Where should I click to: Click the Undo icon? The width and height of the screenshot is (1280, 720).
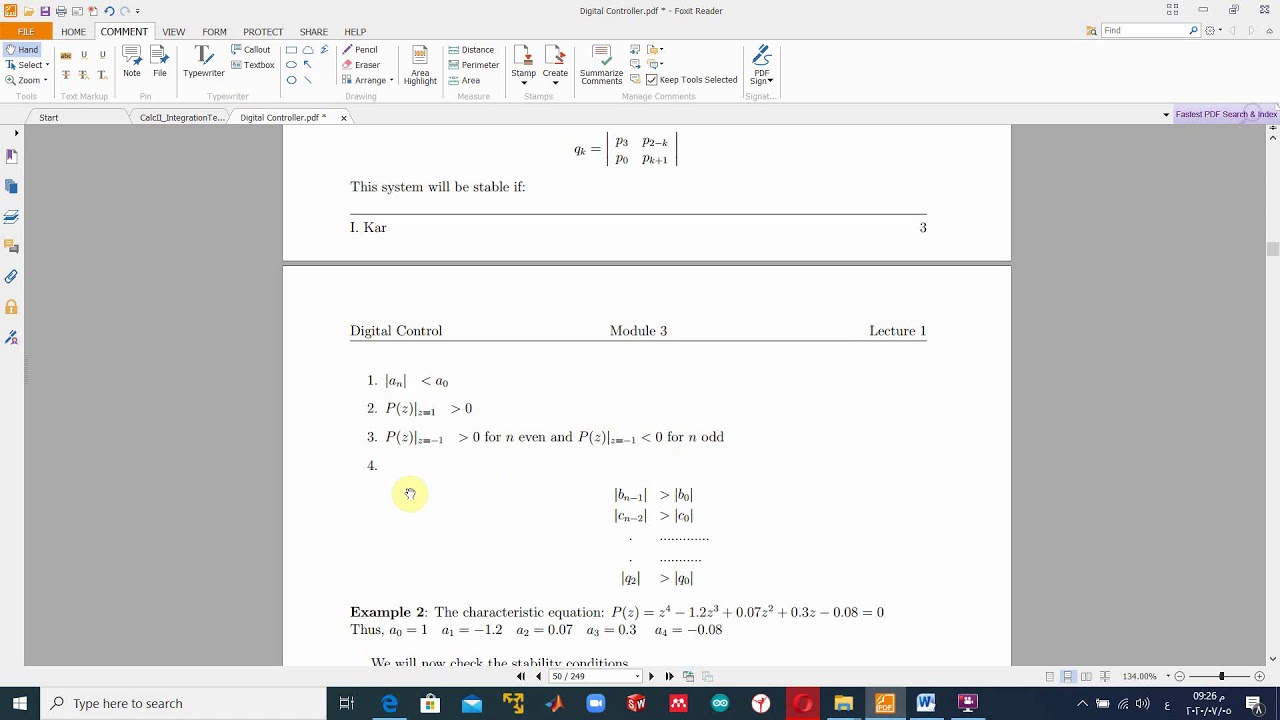[x=109, y=11]
